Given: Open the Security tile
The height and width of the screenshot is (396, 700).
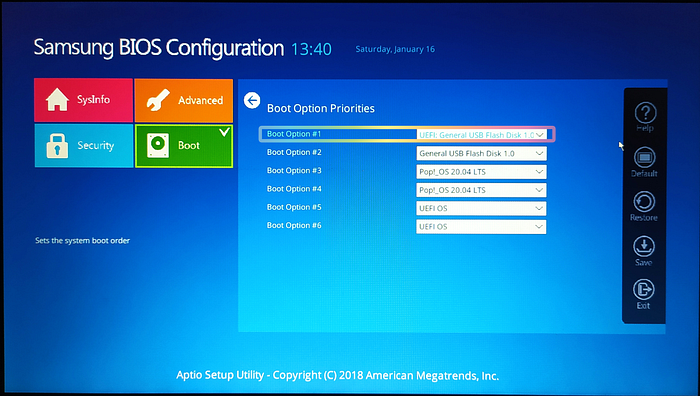Looking at the screenshot, I should 83,146.
